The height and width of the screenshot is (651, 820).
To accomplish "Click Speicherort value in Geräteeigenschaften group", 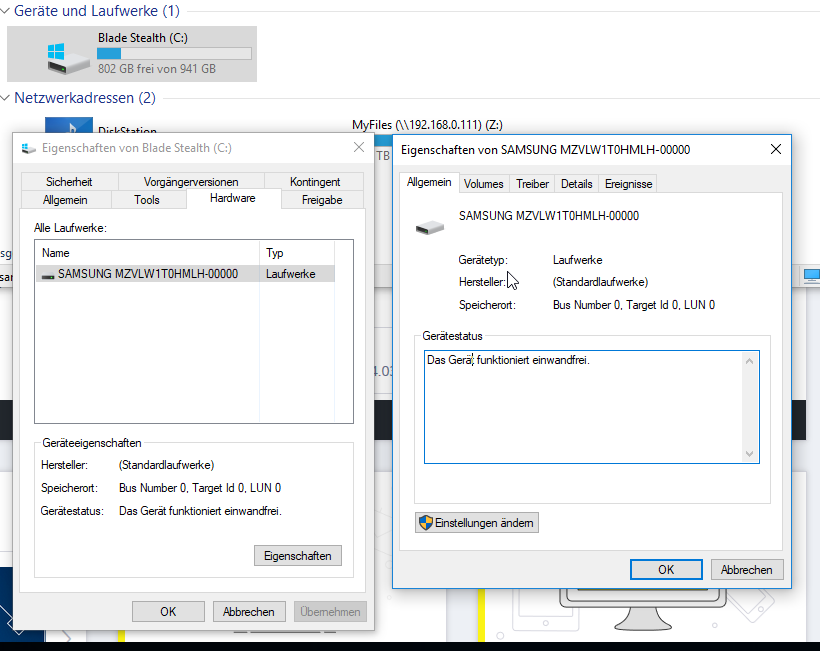I will [x=200, y=488].
